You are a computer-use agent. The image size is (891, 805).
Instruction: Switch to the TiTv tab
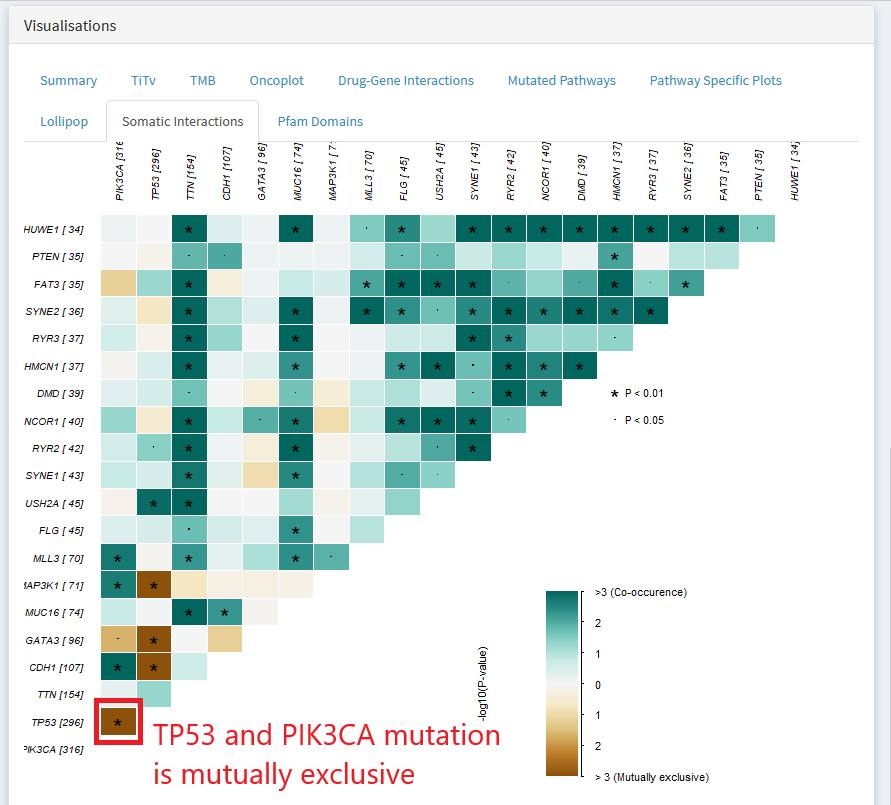coord(143,81)
